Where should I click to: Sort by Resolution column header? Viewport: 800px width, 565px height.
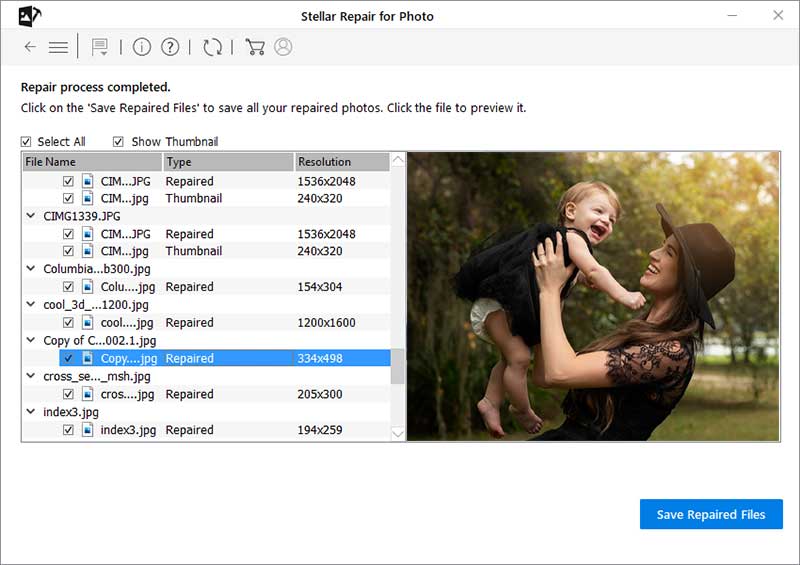(x=342, y=162)
